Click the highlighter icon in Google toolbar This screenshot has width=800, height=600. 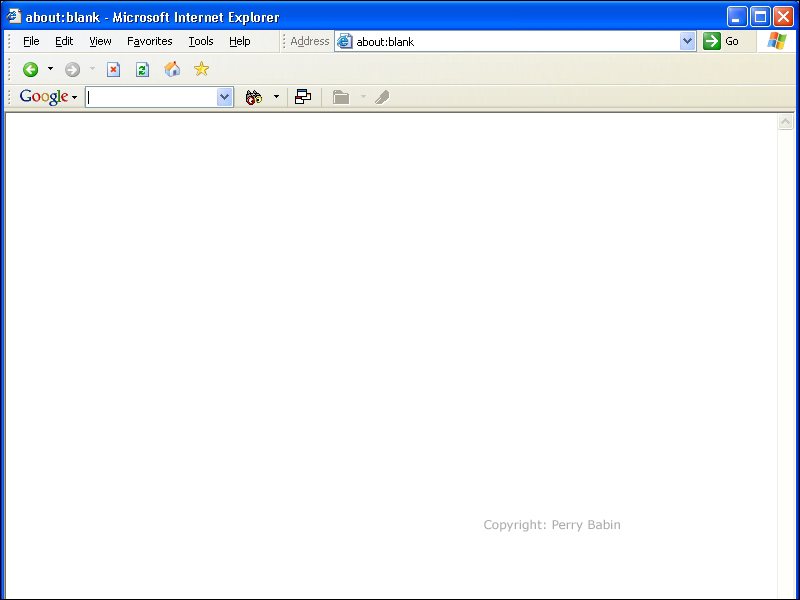[382, 97]
